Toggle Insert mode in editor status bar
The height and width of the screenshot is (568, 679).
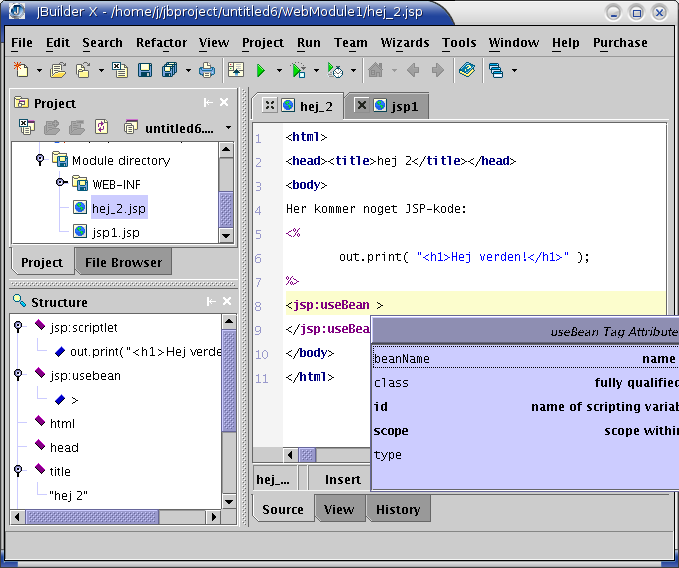tap(342, 480)
